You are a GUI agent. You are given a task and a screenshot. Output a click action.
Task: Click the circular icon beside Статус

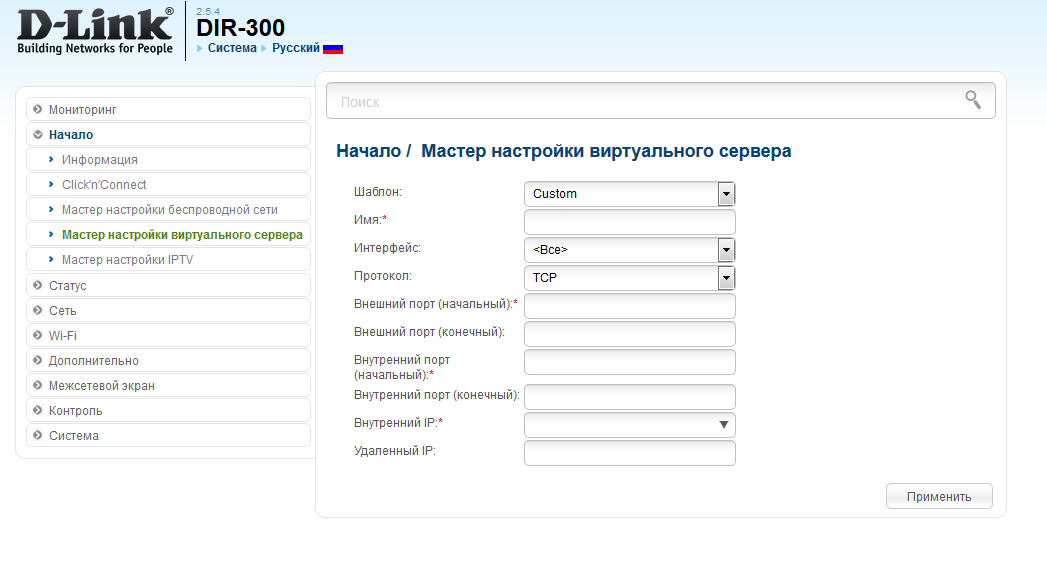pos(38,285)
